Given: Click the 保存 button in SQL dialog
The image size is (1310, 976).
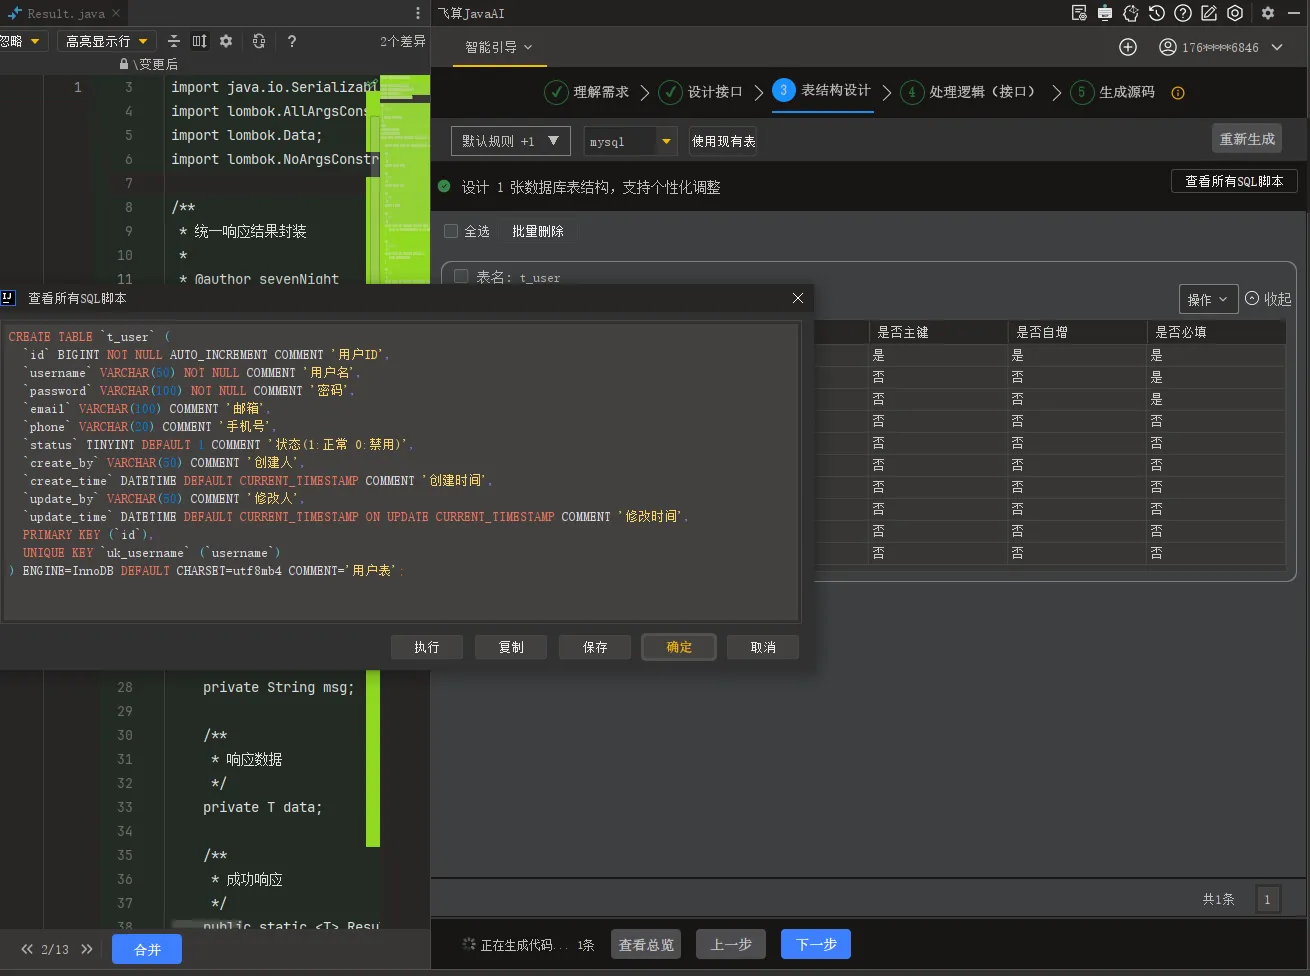Looking at the screenshot, I should (595, 647).
